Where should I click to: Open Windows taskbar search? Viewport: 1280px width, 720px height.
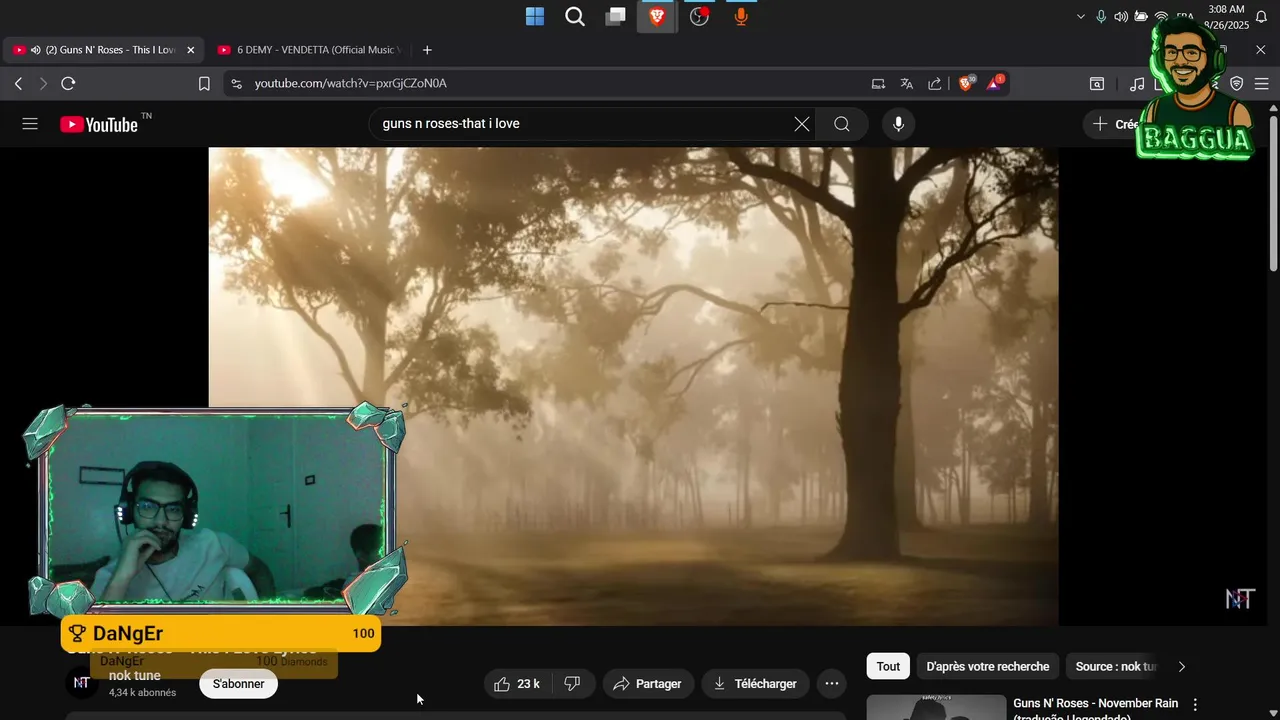(575, 16)
